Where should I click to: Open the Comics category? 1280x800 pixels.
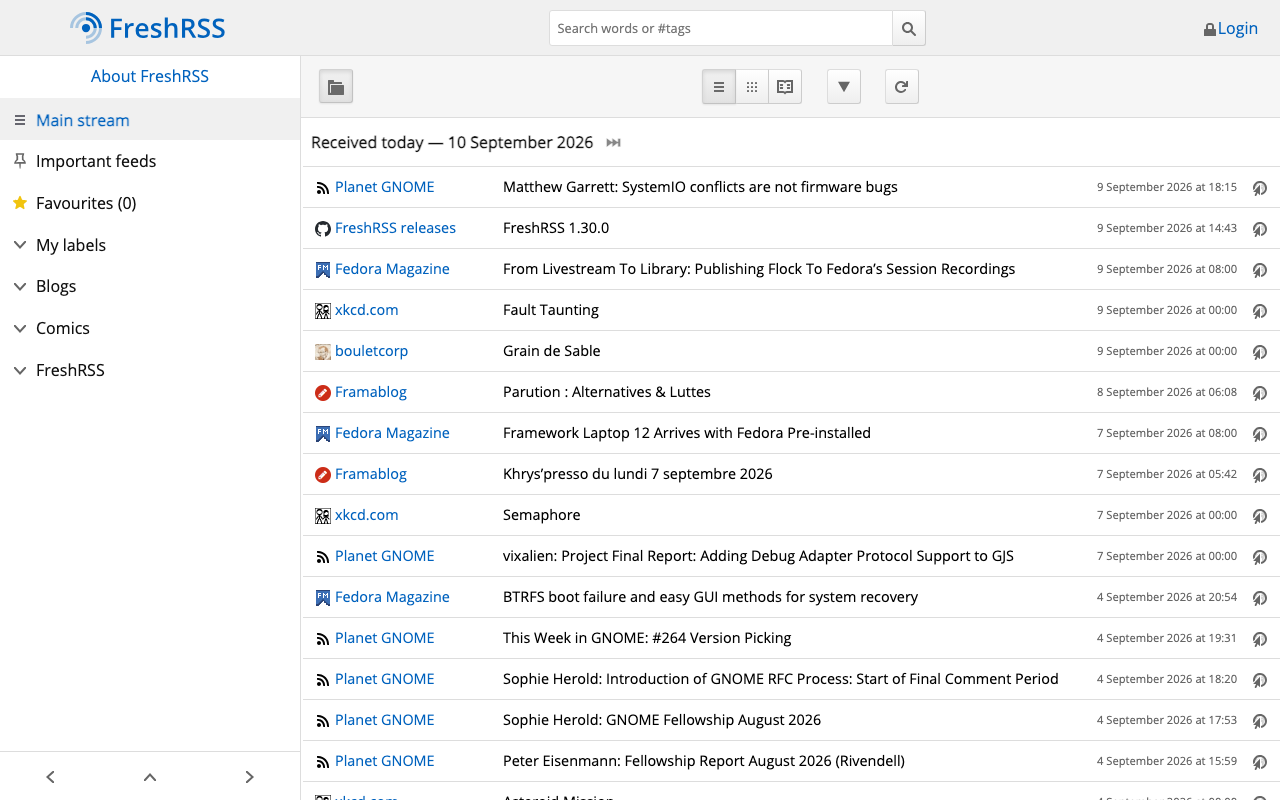[x=63, y=328]
